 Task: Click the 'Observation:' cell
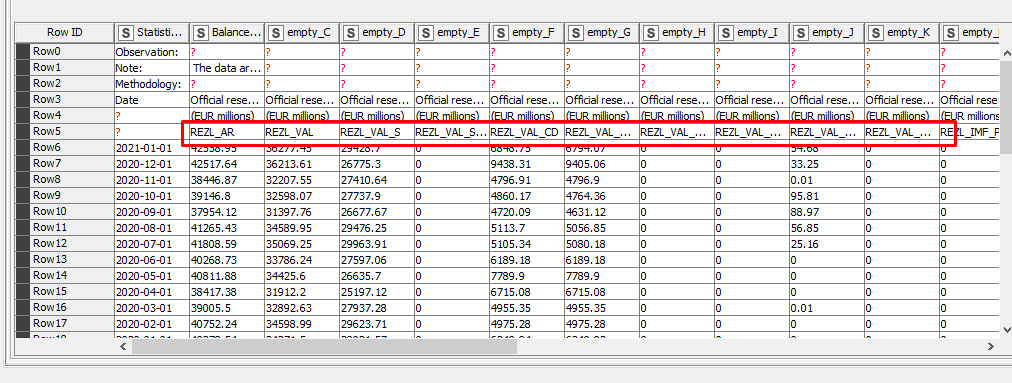tap(151, 52)
